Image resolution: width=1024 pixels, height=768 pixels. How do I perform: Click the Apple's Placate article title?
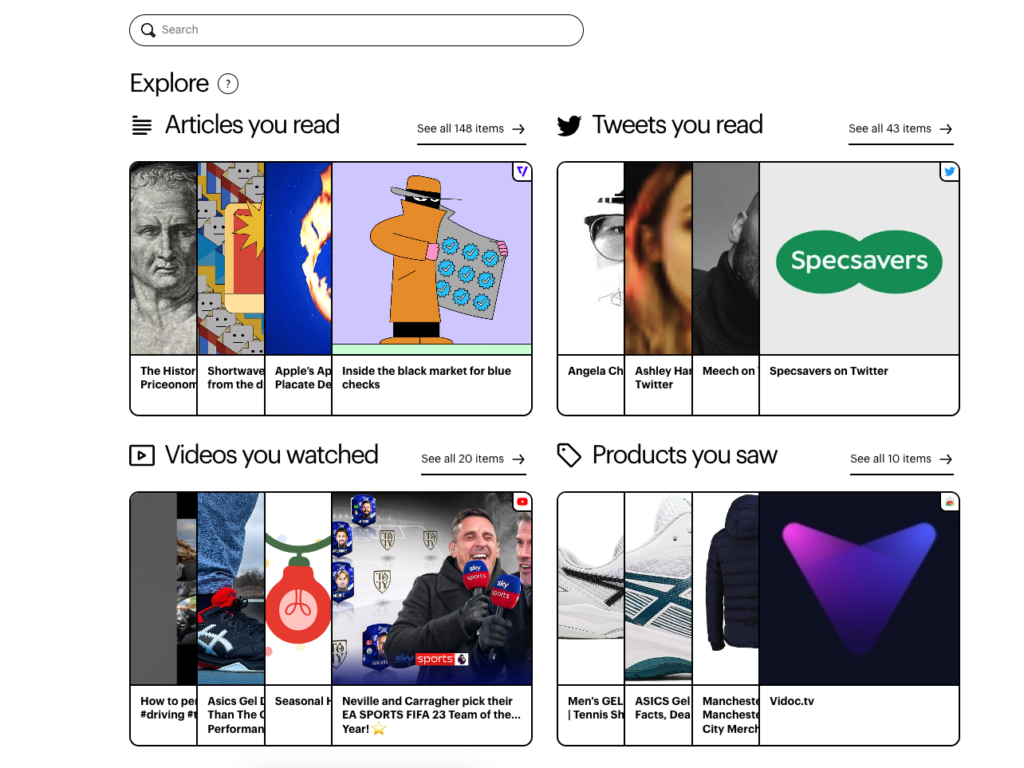tap(303, 377)
